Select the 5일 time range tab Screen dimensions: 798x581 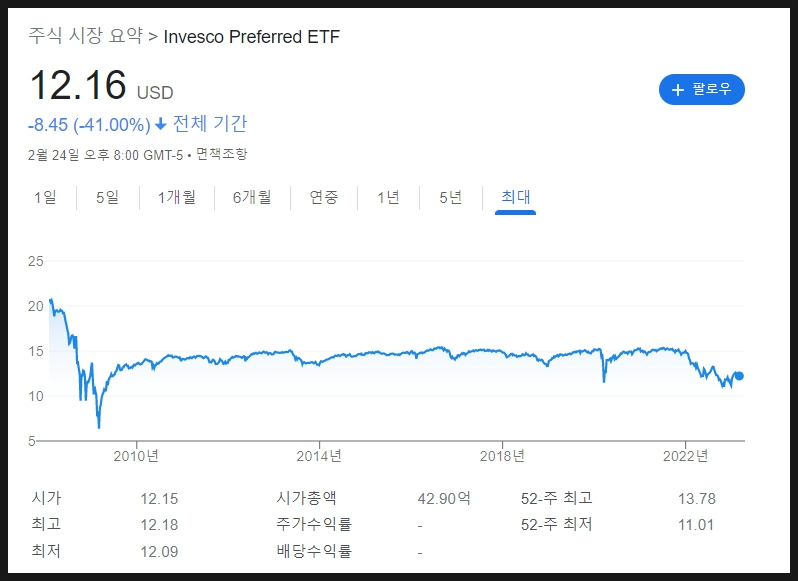tap(107, 197)
